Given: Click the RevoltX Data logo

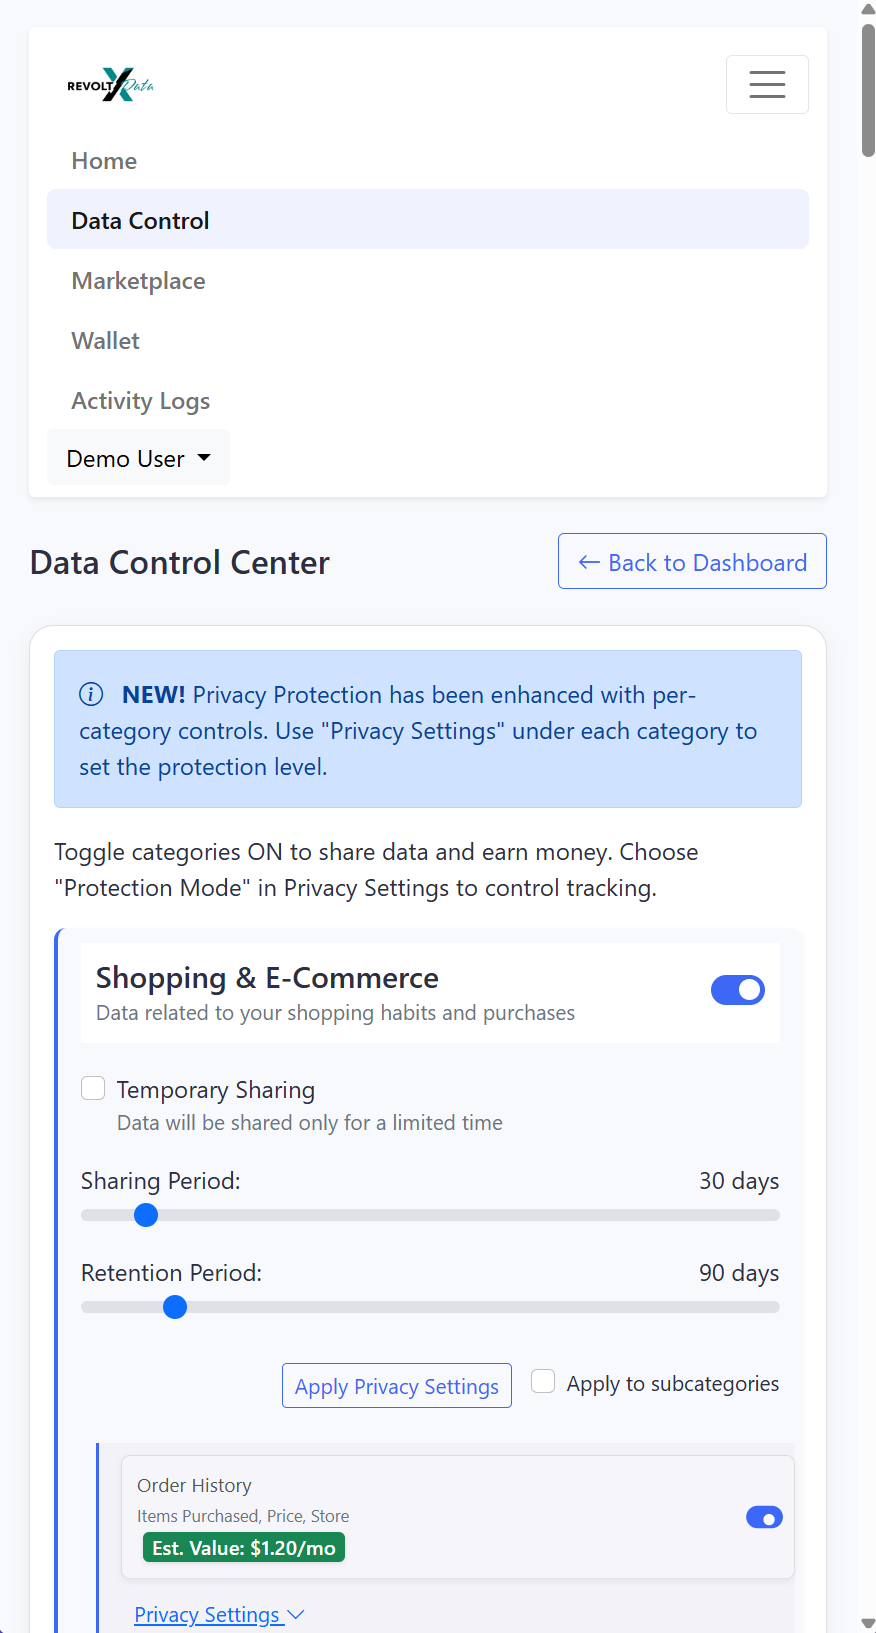Looking at the screenshot, I should (x=110, y=85).
